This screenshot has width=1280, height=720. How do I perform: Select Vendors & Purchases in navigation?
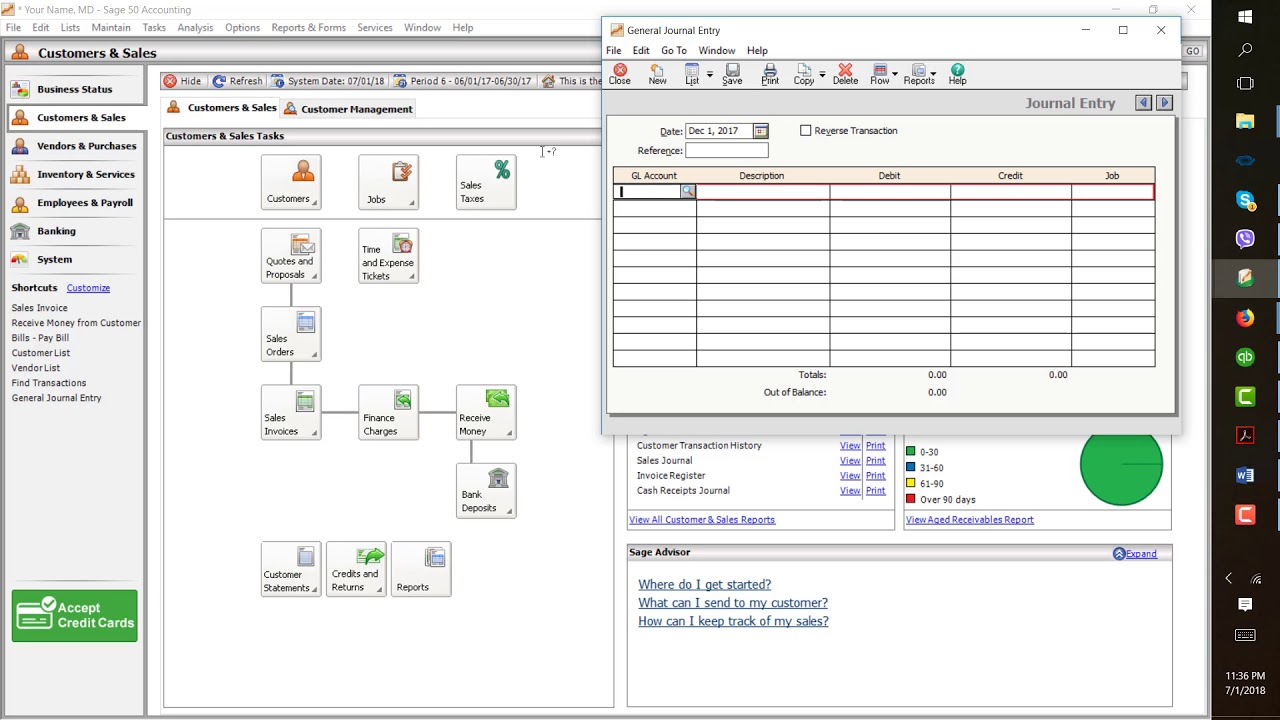click(x=76, y=146)
